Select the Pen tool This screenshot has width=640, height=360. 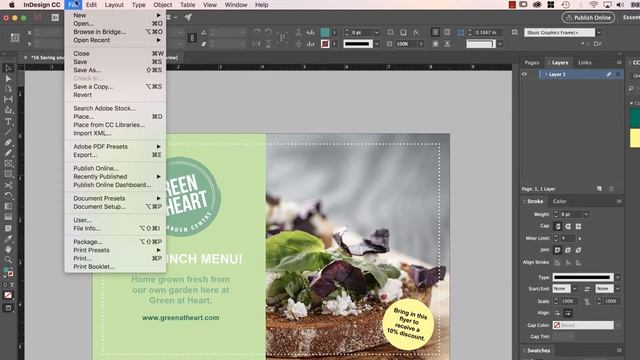point(8,142)
